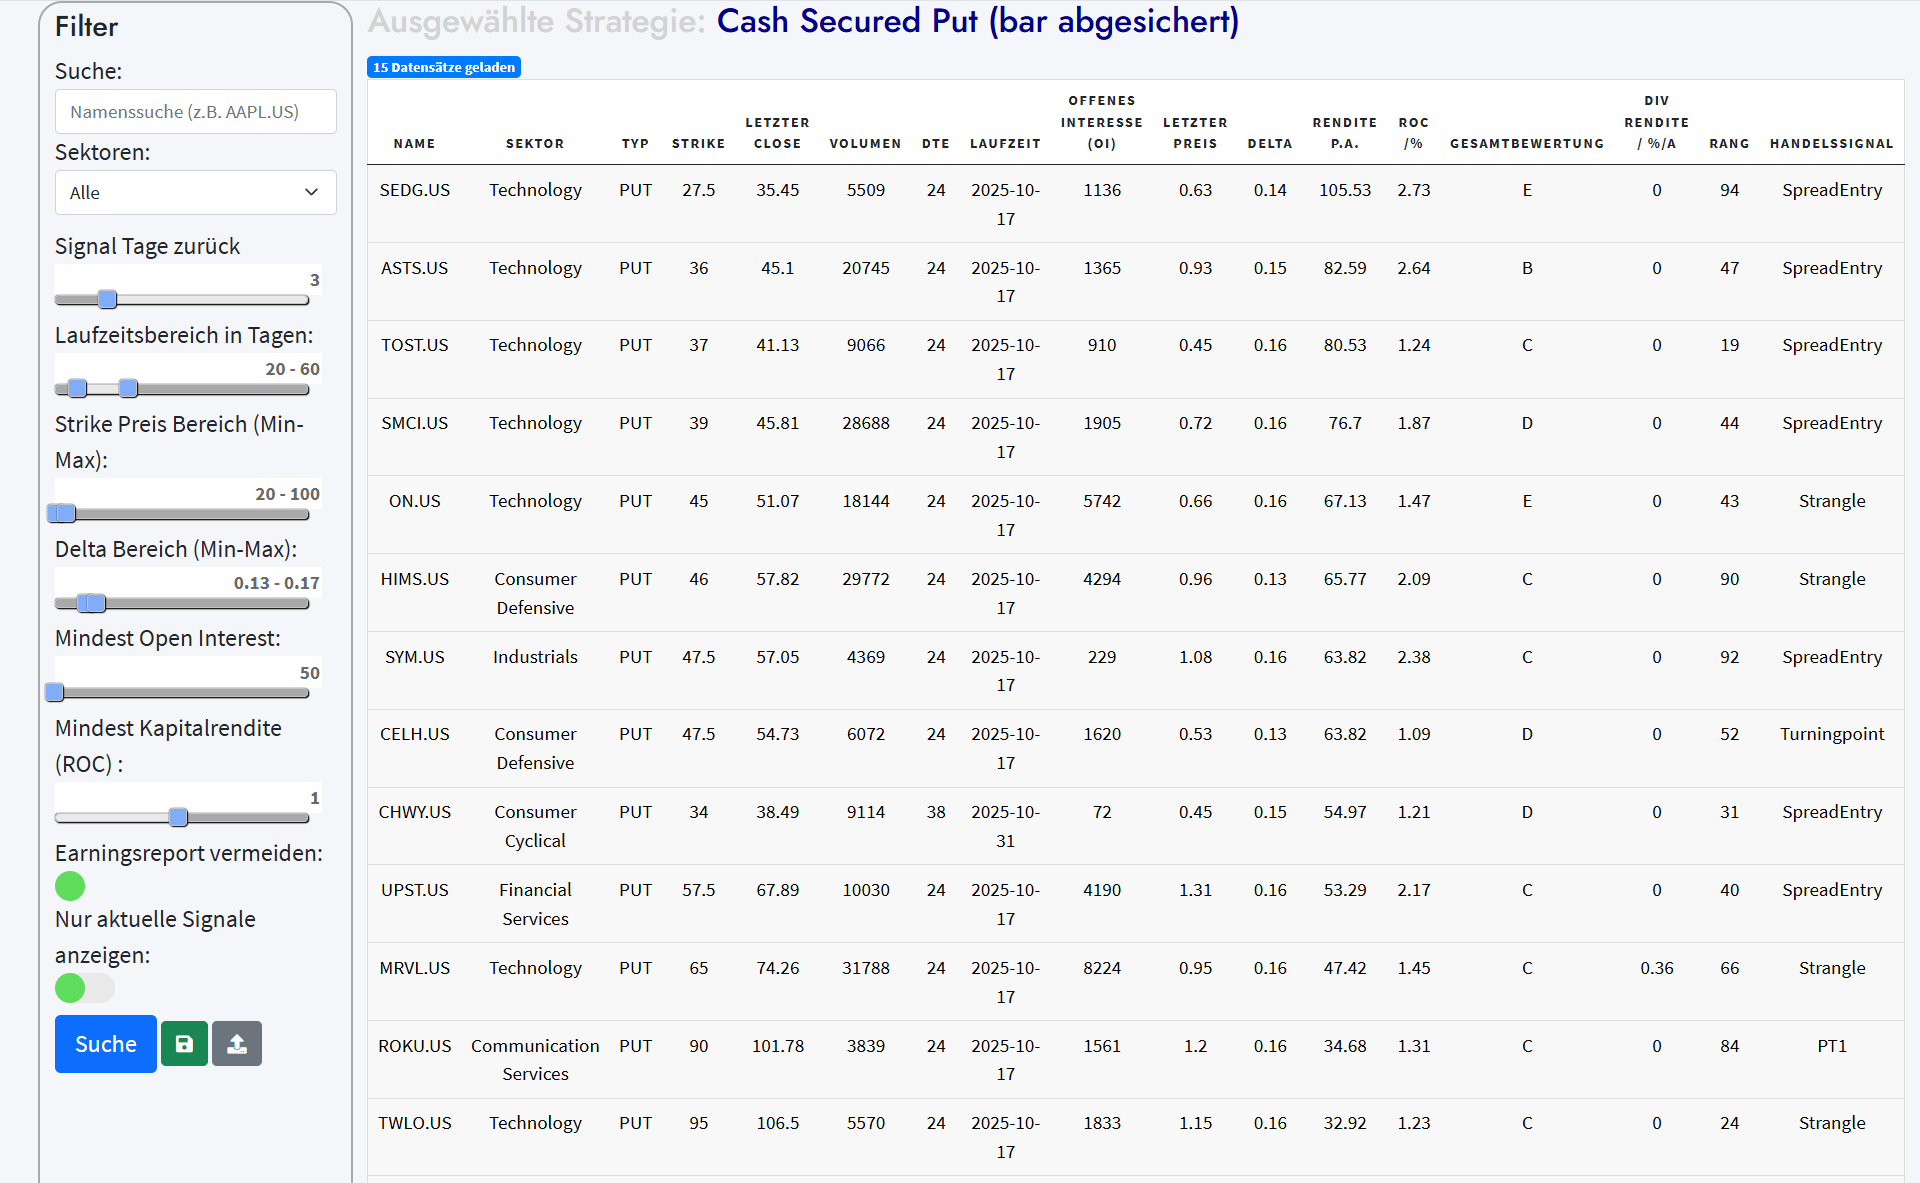Viewport: 1920px width, 1183px height.
Task: Sort by Handelssignal column header
Action: coord(1831,144)
